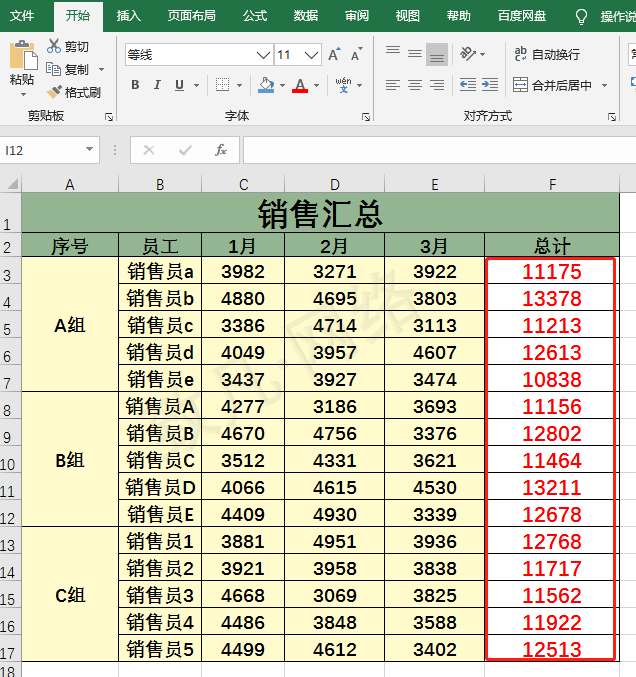Open underline style dropdown arrow
Screen dimensions: 636x677
point(196,85)
